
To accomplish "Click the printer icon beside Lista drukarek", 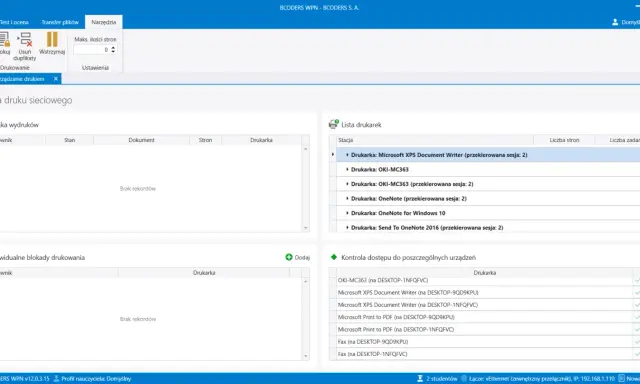I will click(333, 124).
